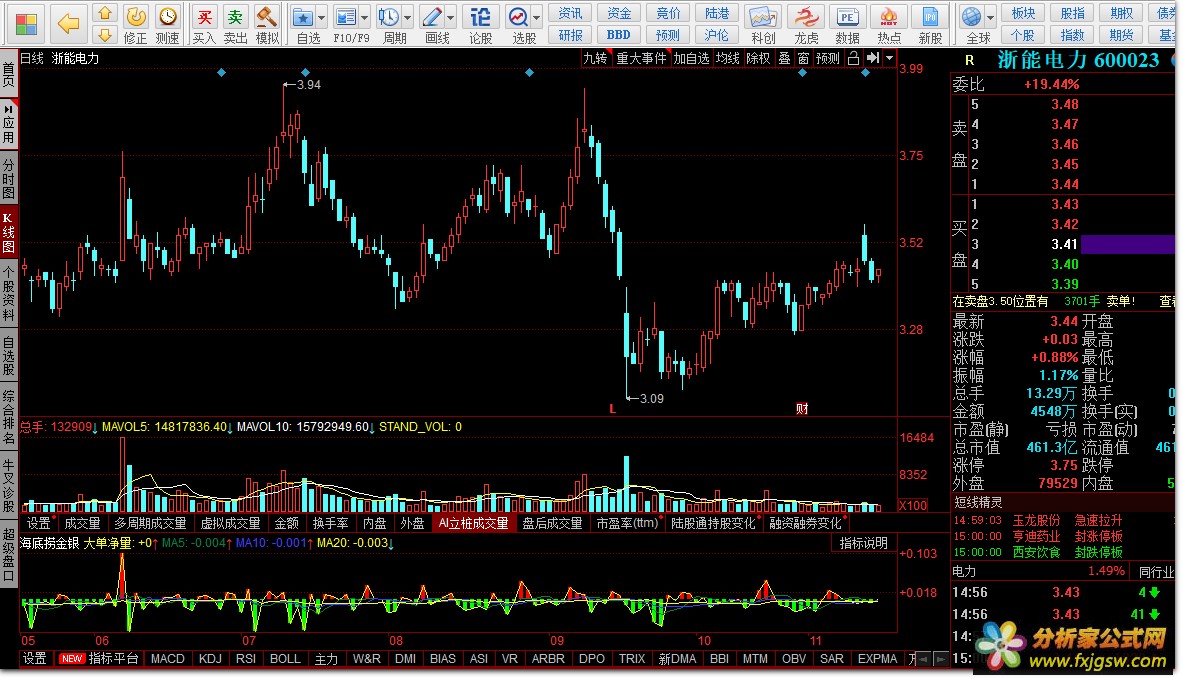Image resolution: width=1183 pixels, height=678 pixels.
Task: Click 指标说明 indicator description button
Action: click(x=864, y=543)
